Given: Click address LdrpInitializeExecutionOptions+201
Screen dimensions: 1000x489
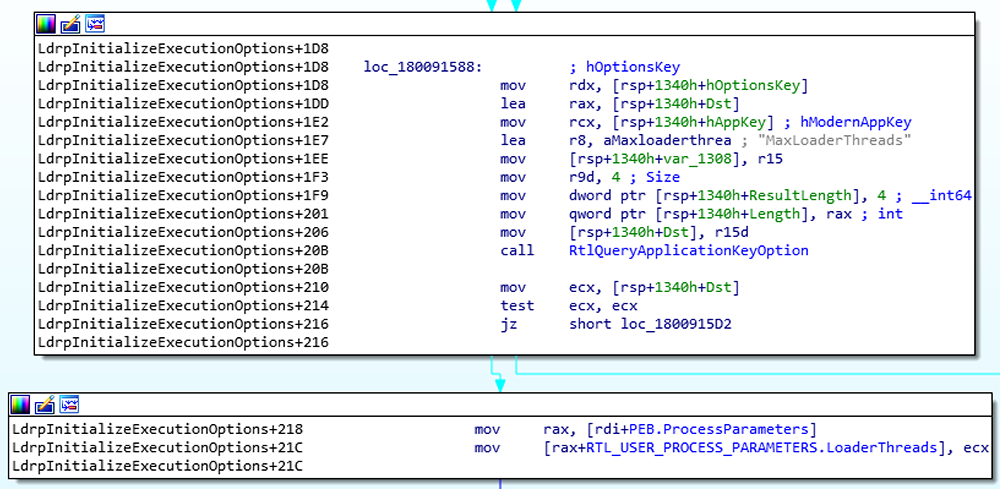Looking at the screenshot, I should (184, 214).
